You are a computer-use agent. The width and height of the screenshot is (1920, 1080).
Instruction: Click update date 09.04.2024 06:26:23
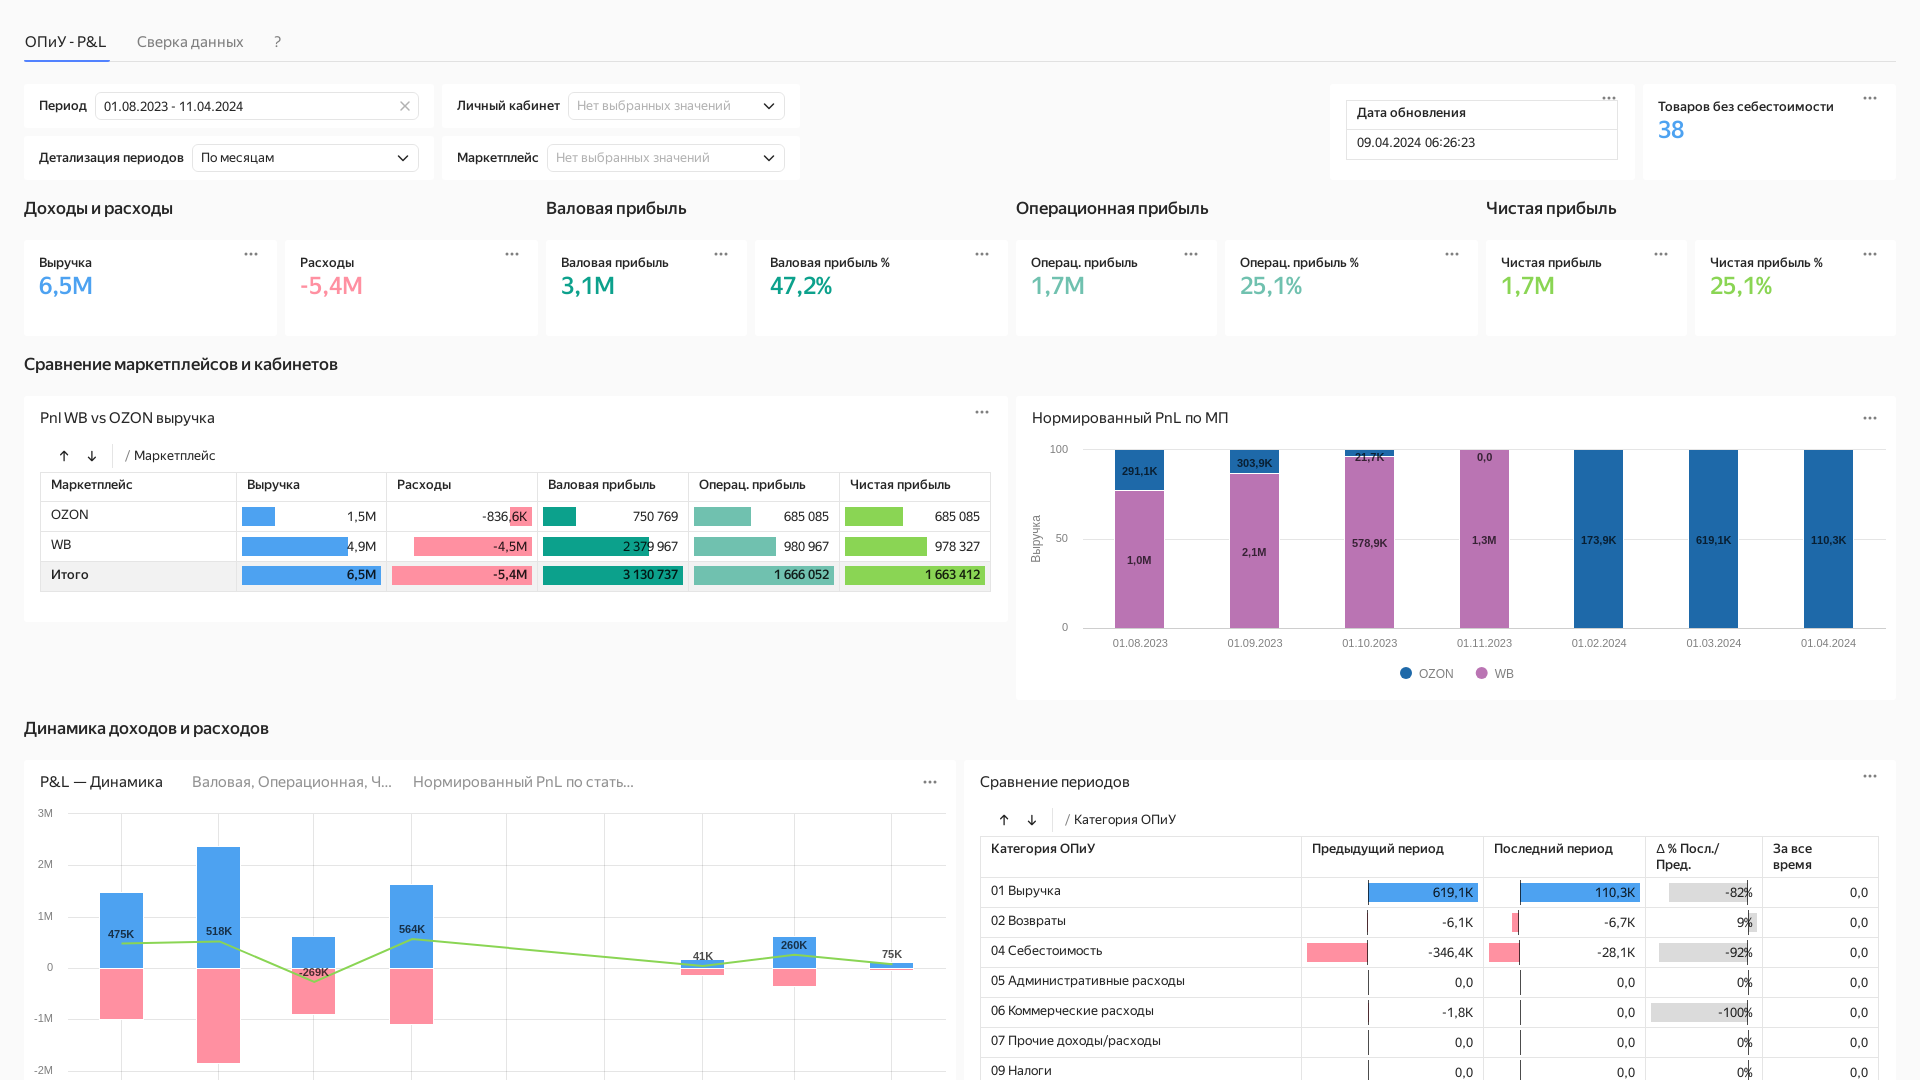click(1416, 143)
